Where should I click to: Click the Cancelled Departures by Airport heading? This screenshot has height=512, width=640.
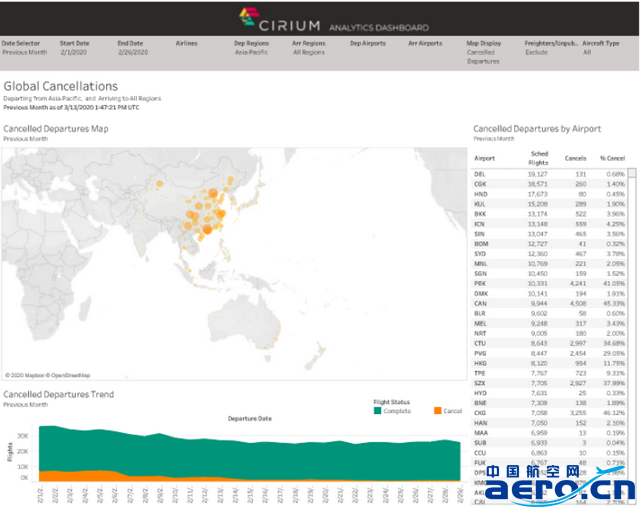537,129
